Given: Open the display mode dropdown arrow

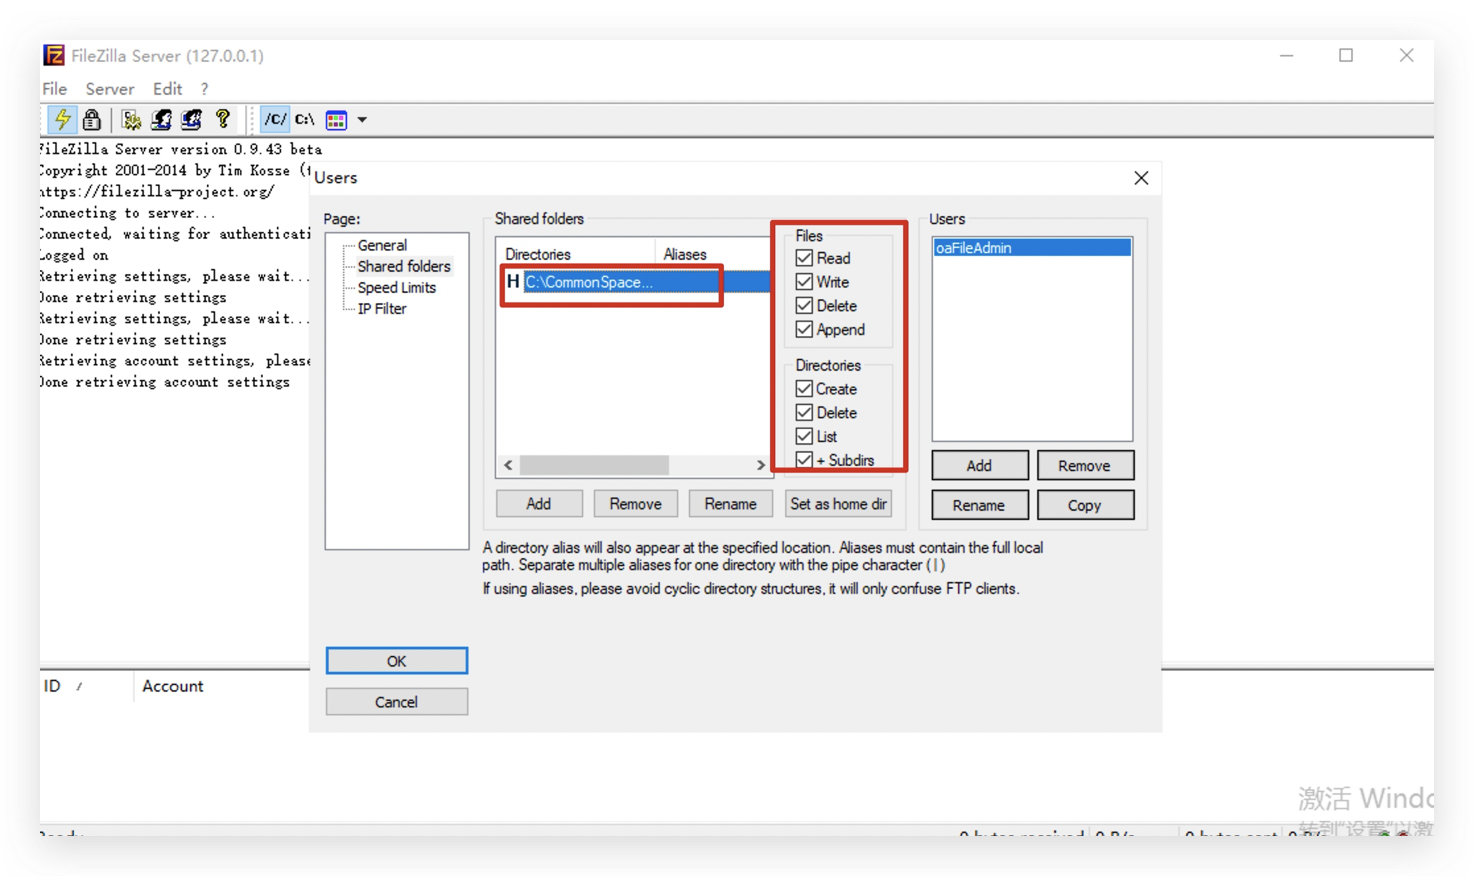Looking at the screenshot, I should point(362,119).
